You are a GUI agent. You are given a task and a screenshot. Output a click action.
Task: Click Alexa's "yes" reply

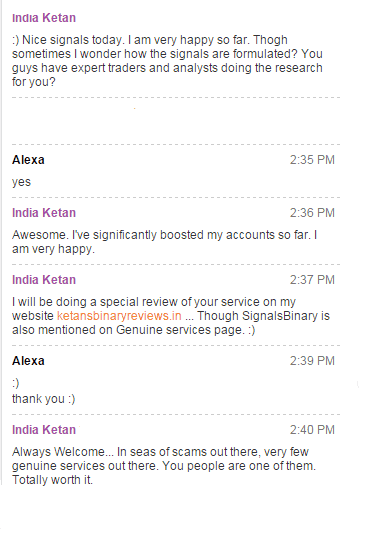(21, 182)
